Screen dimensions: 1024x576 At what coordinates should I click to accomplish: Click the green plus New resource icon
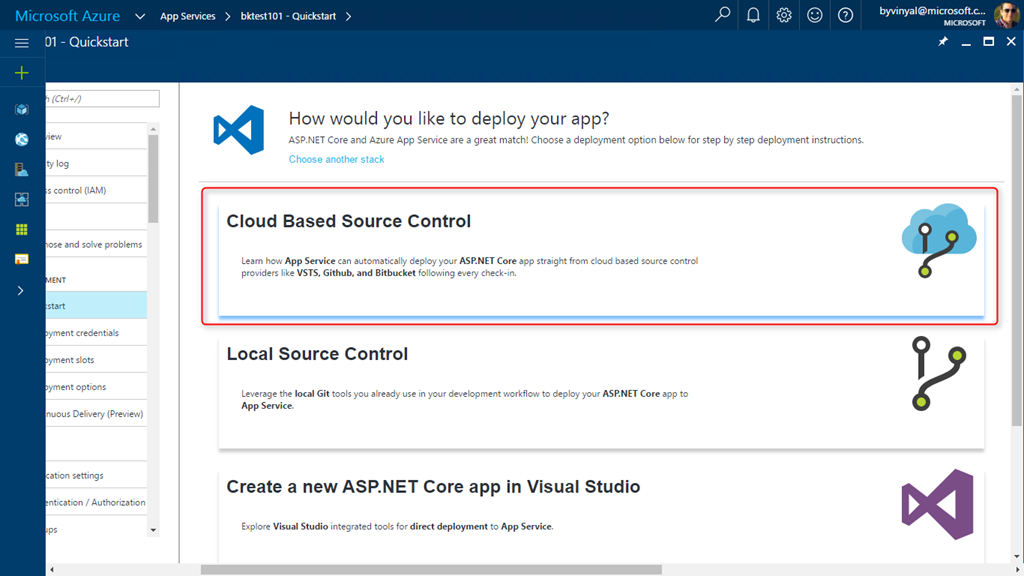tap(21, 73)
